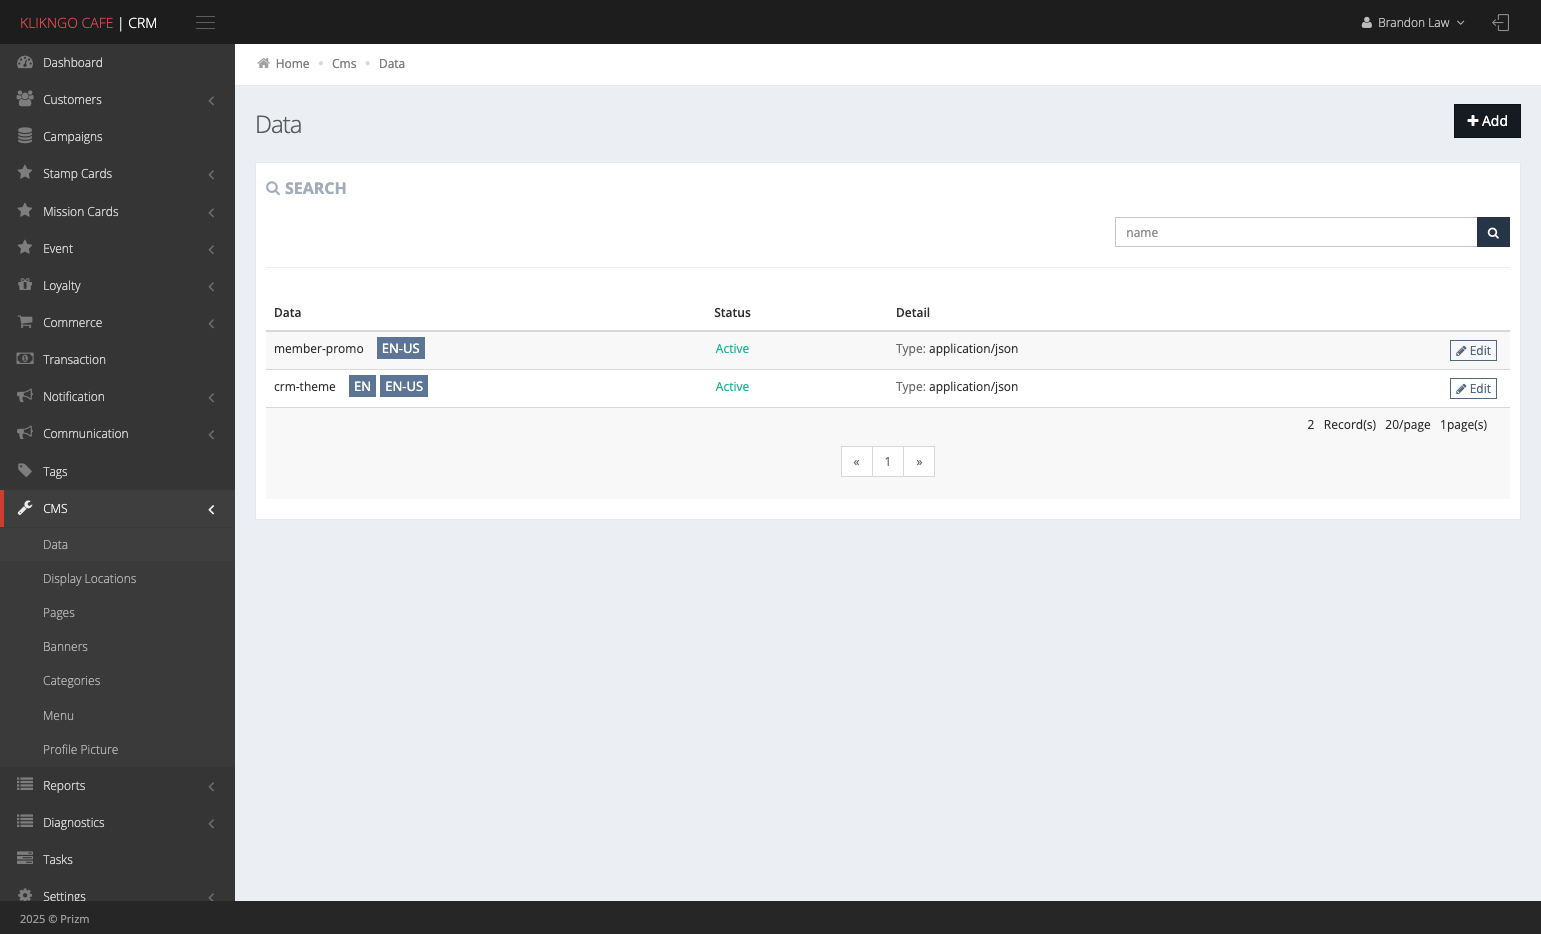Expand the Communication submenu chevron
Image resolution: width=1541 pixels, height=934 pixels.
[211, 434]
